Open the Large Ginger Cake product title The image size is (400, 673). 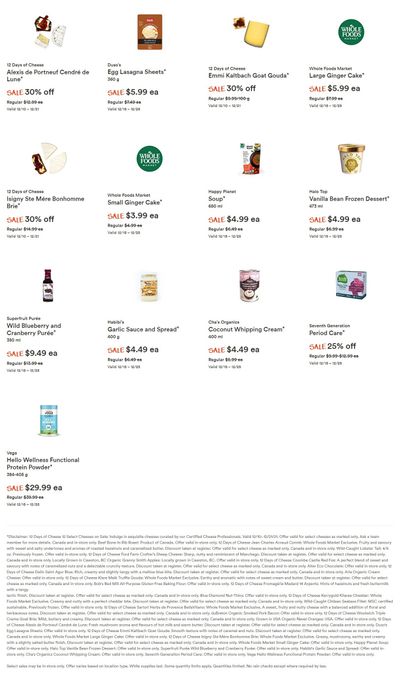pyautogui.click(x=337, y=76)
